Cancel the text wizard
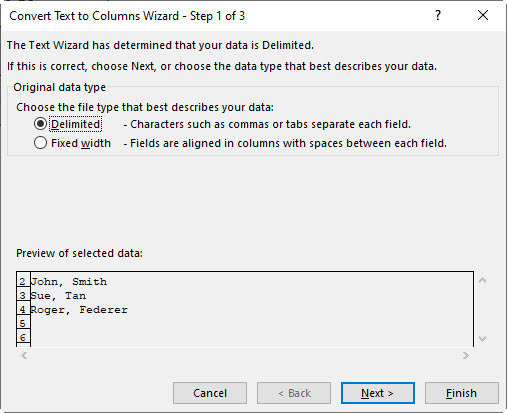 pos(210,393)
